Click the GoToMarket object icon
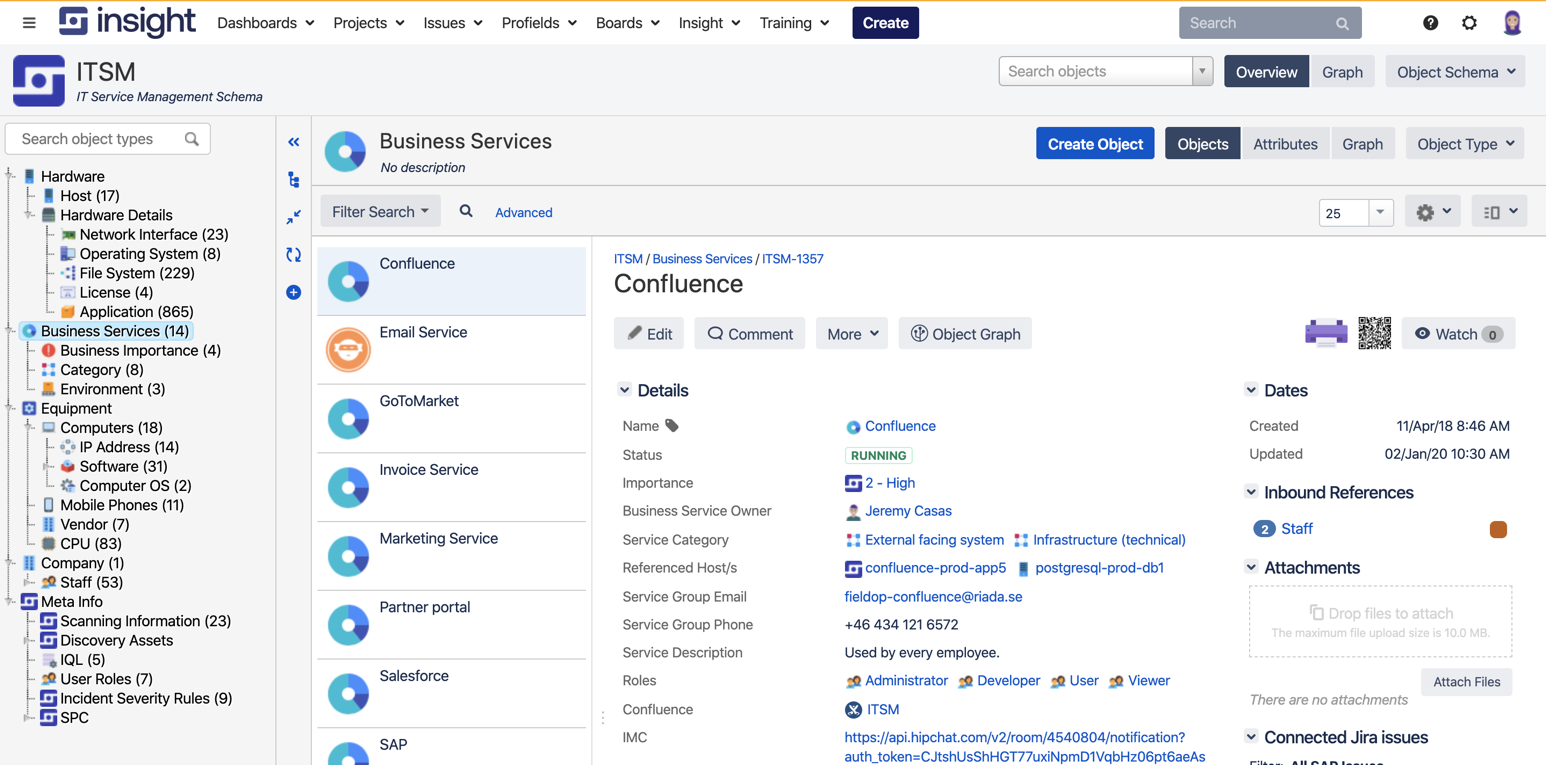Viewport: 1546px width, 765px height. (349, 418)
